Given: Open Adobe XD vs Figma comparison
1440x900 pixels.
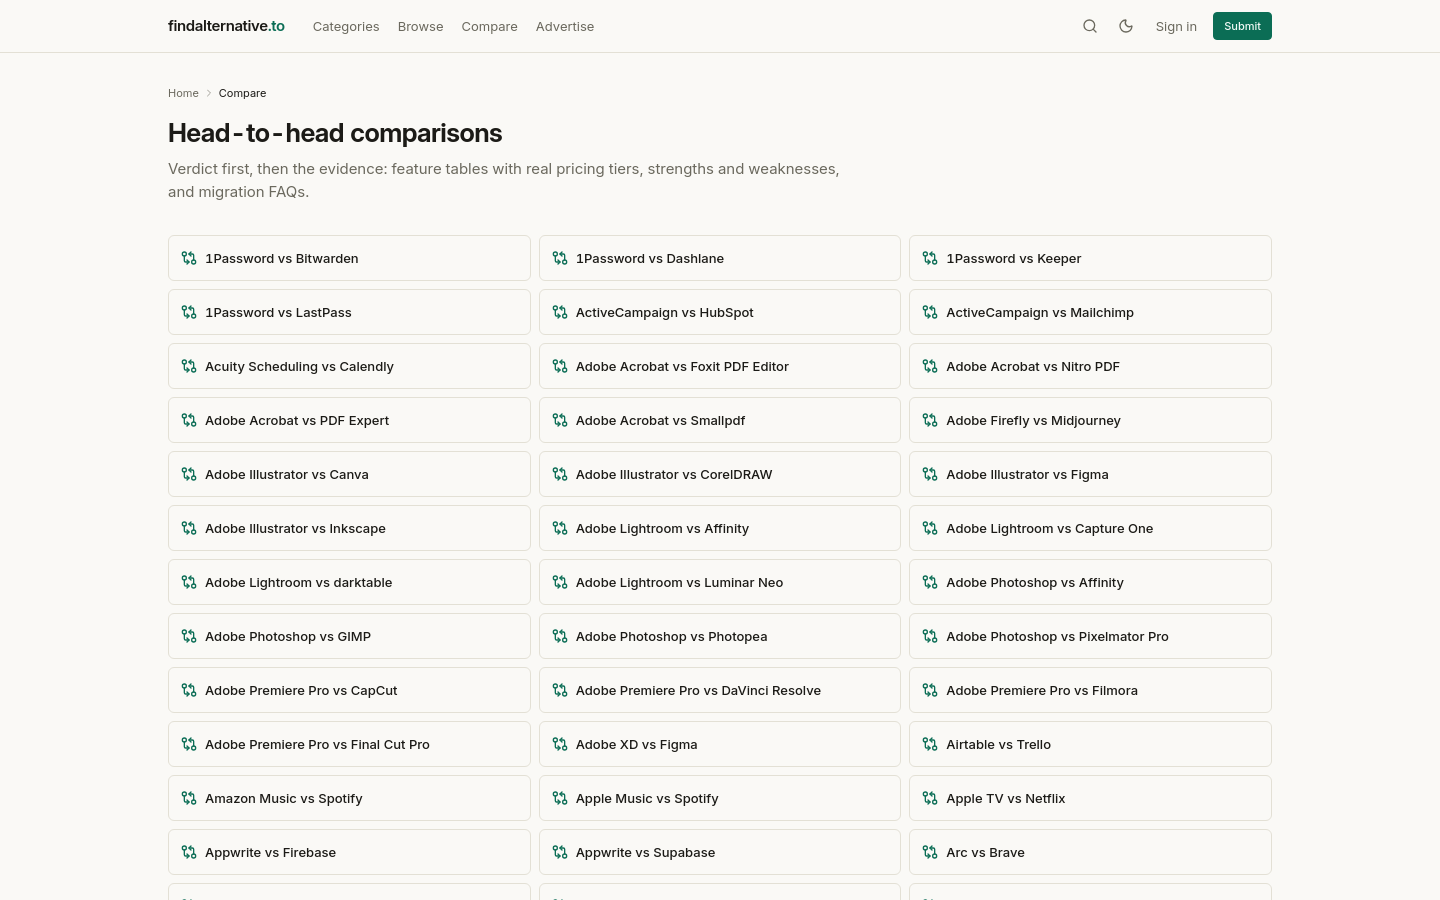Looking at the screenshot, I should click(x=720, y=744).
